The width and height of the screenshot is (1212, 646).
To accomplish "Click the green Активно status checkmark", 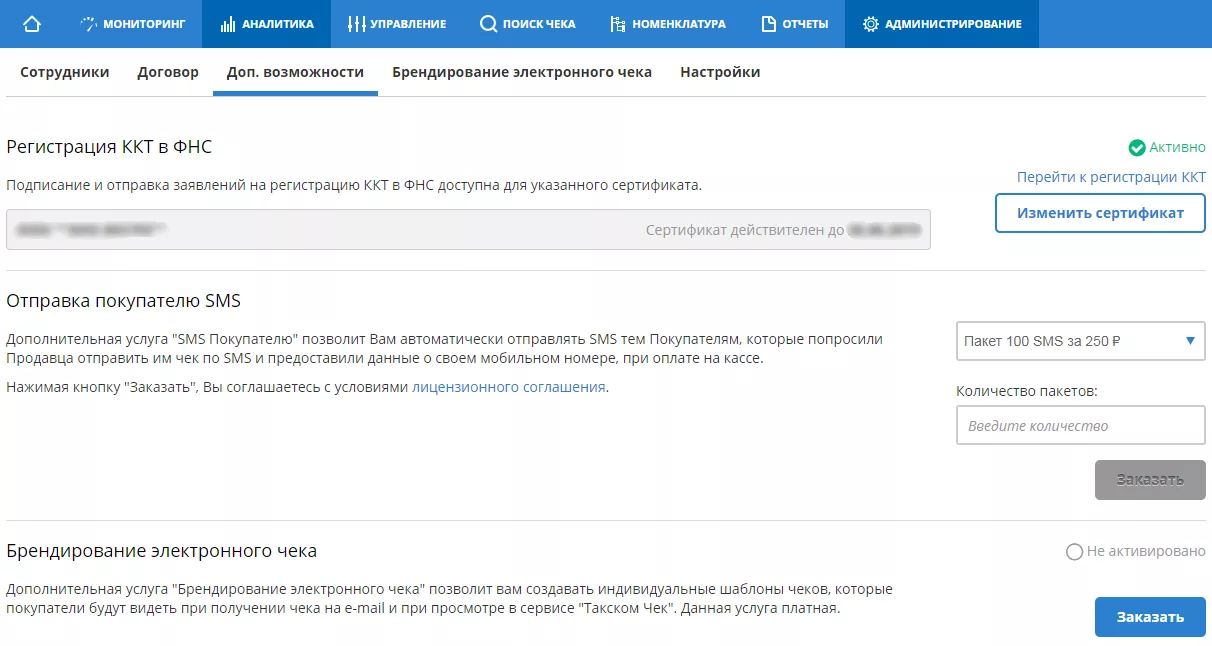I will pos(1136,148).
